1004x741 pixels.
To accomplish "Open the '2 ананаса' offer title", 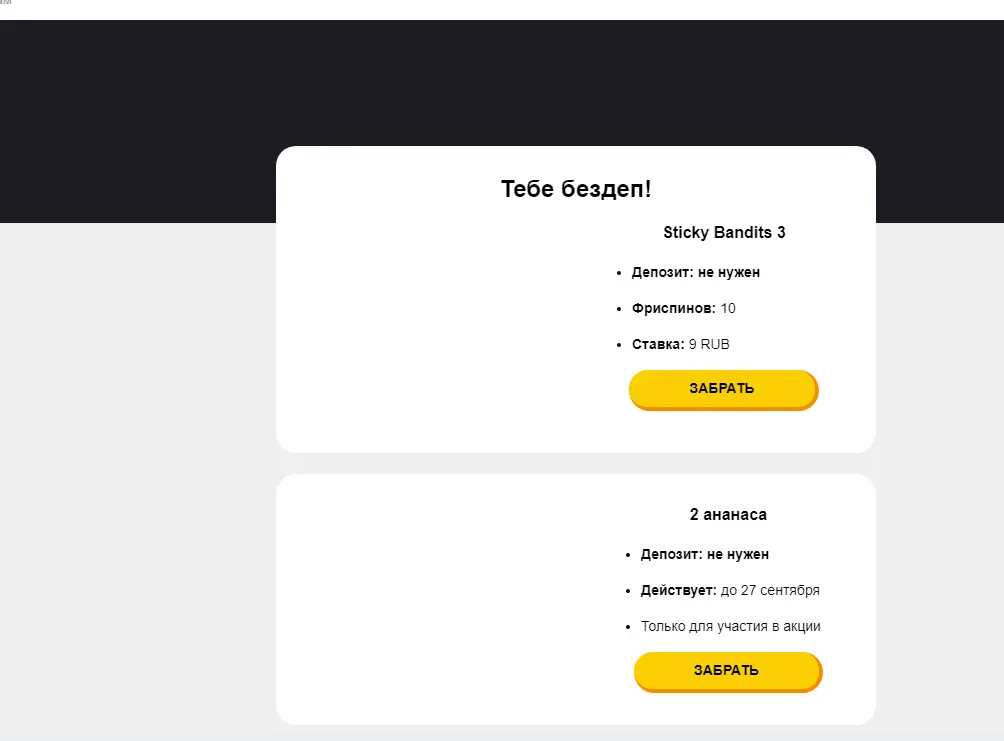I will click(x=728, y=514).
